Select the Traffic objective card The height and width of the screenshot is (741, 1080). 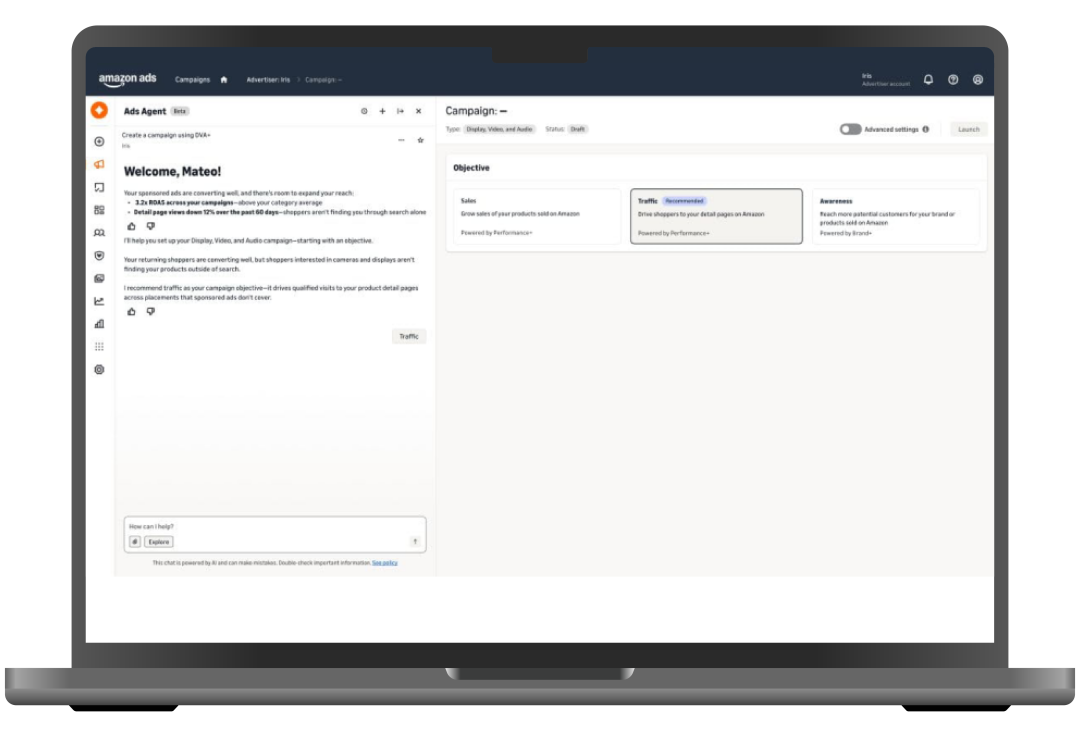pos(716,216)
